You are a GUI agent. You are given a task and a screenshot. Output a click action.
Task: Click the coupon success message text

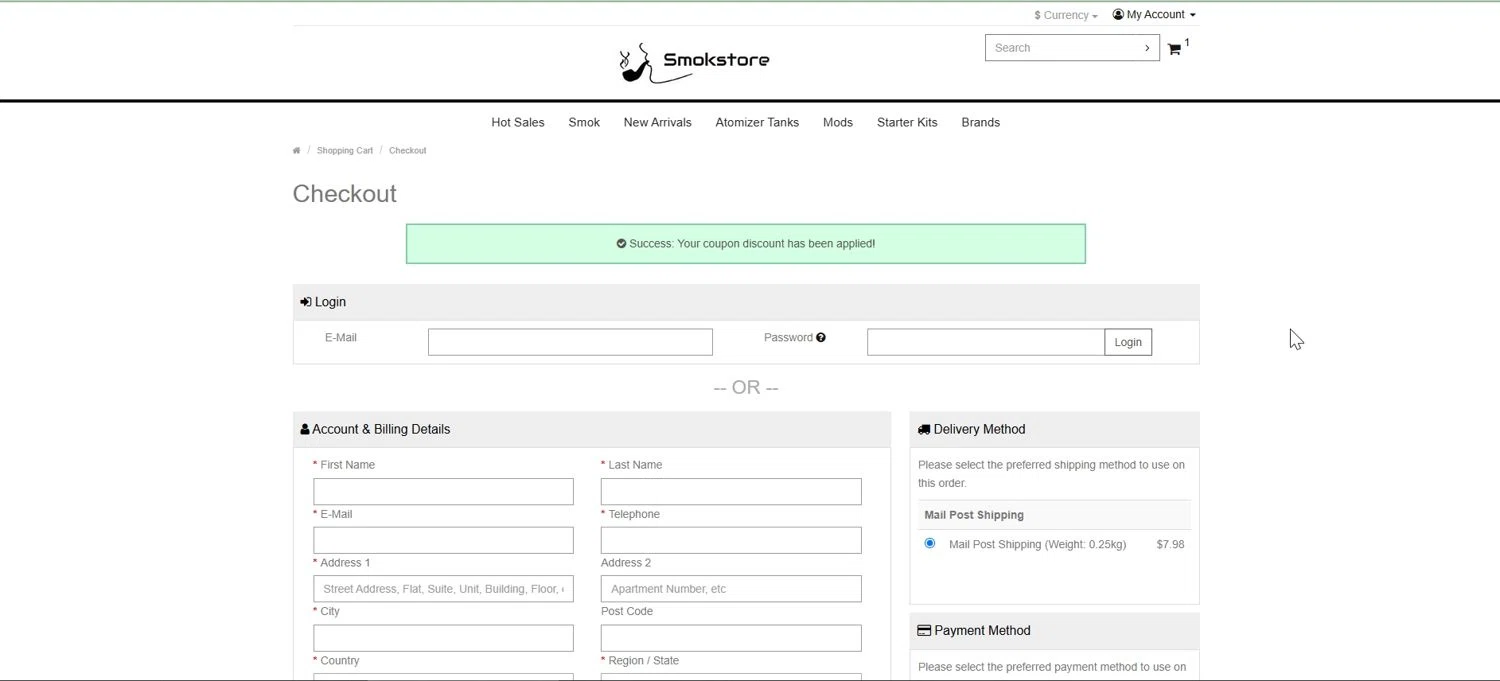pyautogui.click(x=752, y=244)
